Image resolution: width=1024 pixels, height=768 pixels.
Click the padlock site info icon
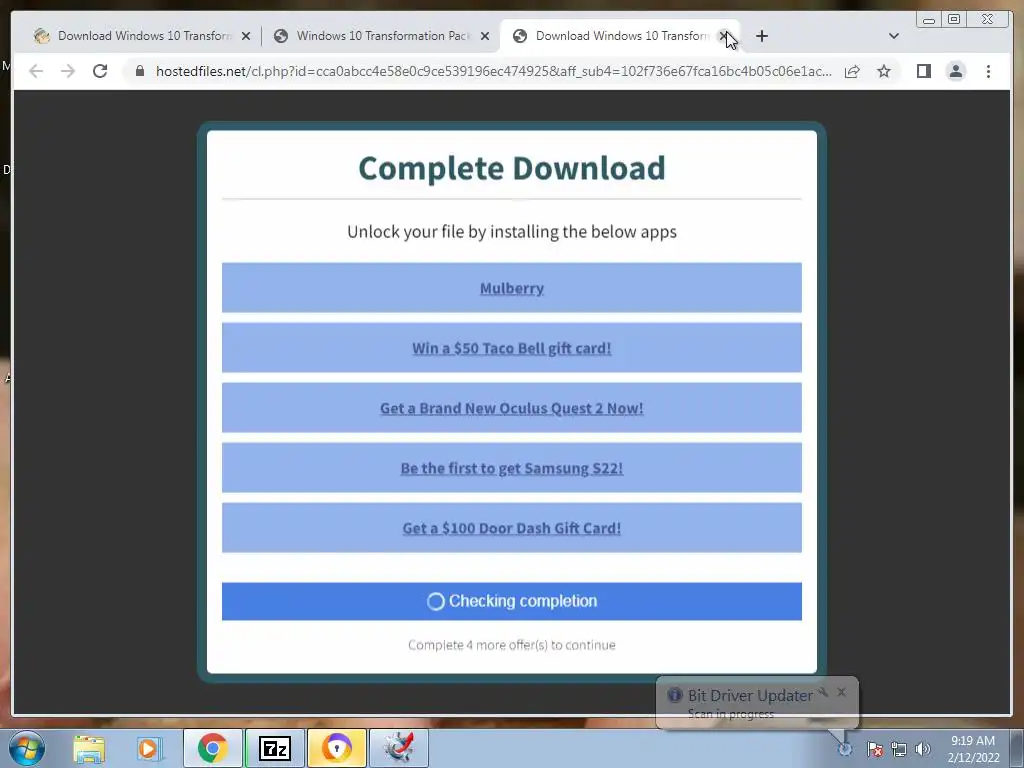coord(140,71)
